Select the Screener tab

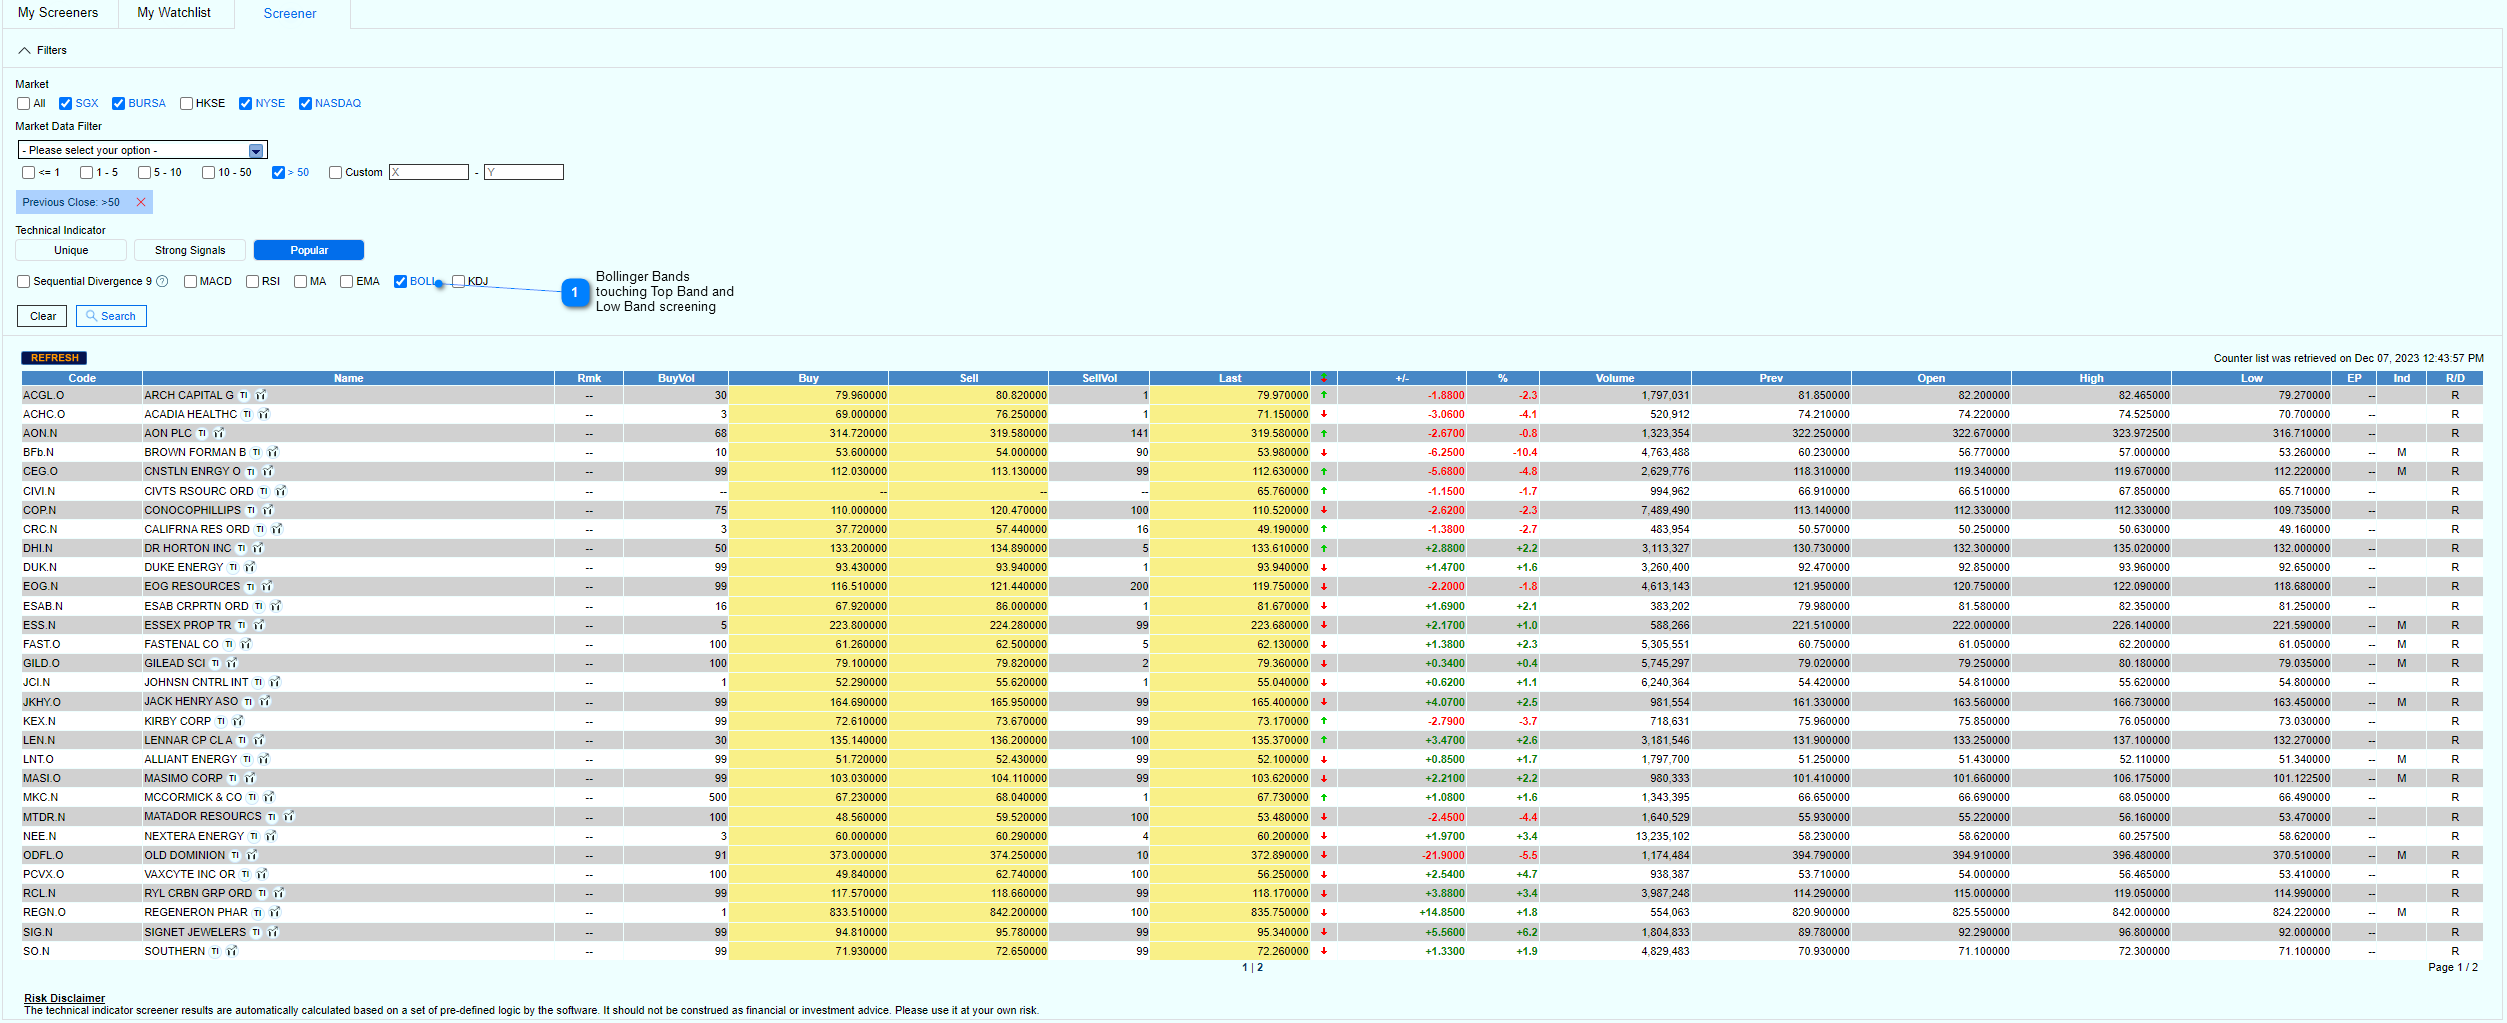point(290,13)
